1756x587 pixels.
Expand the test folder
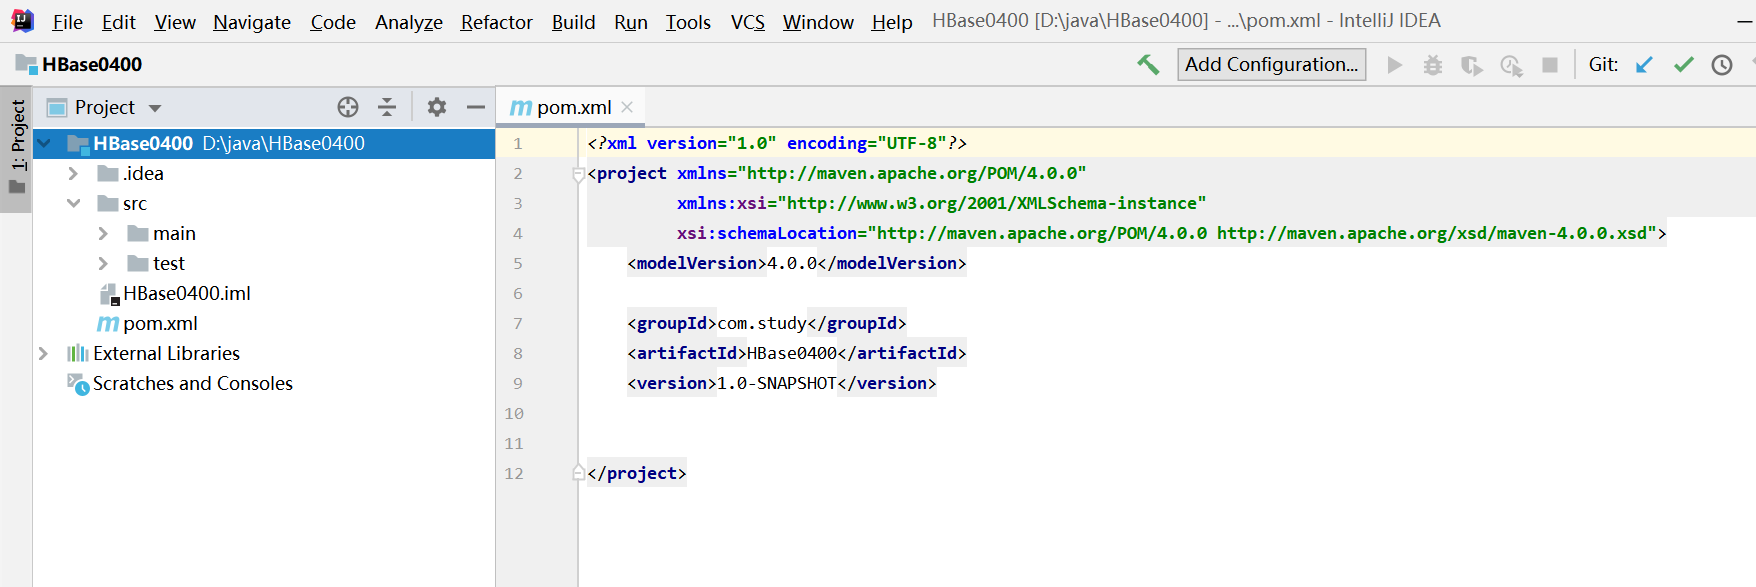click(x=103, y=264)
